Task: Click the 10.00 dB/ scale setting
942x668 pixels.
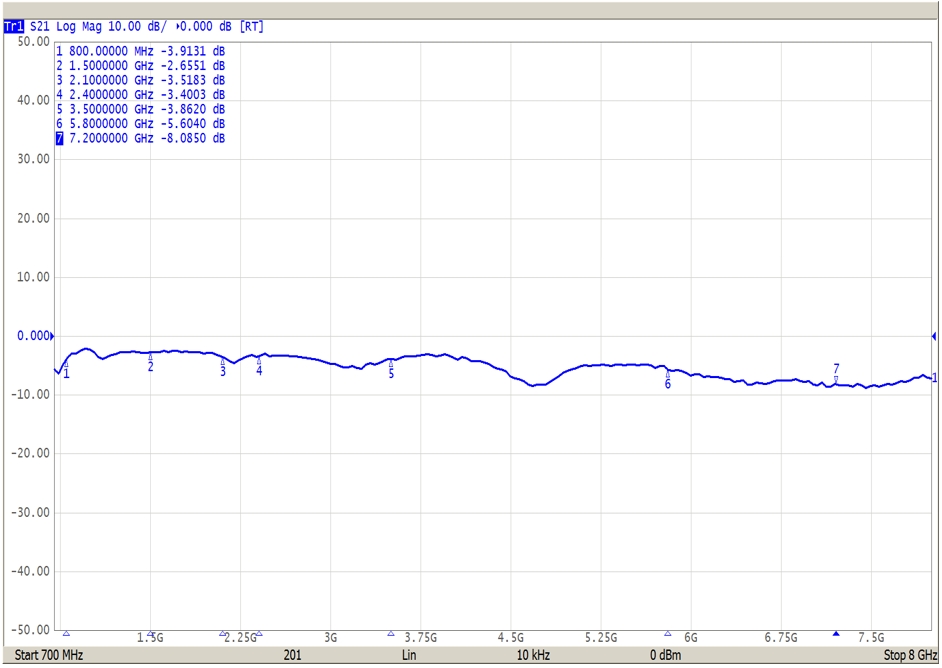Action: click(139, 27)
